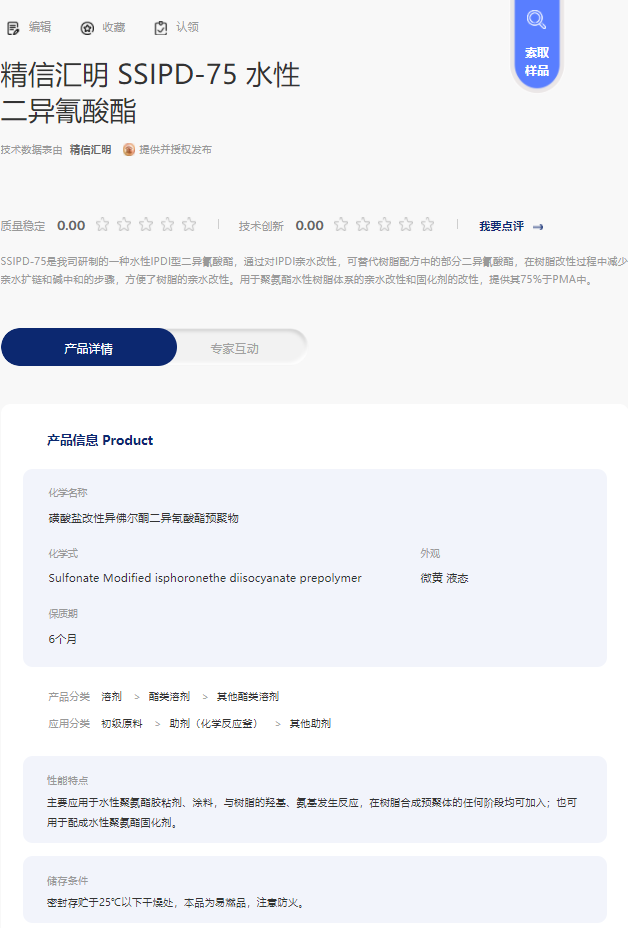Open the 溶剂 product category link
Viewport: 628px width, 928px height.
(111, 697)
